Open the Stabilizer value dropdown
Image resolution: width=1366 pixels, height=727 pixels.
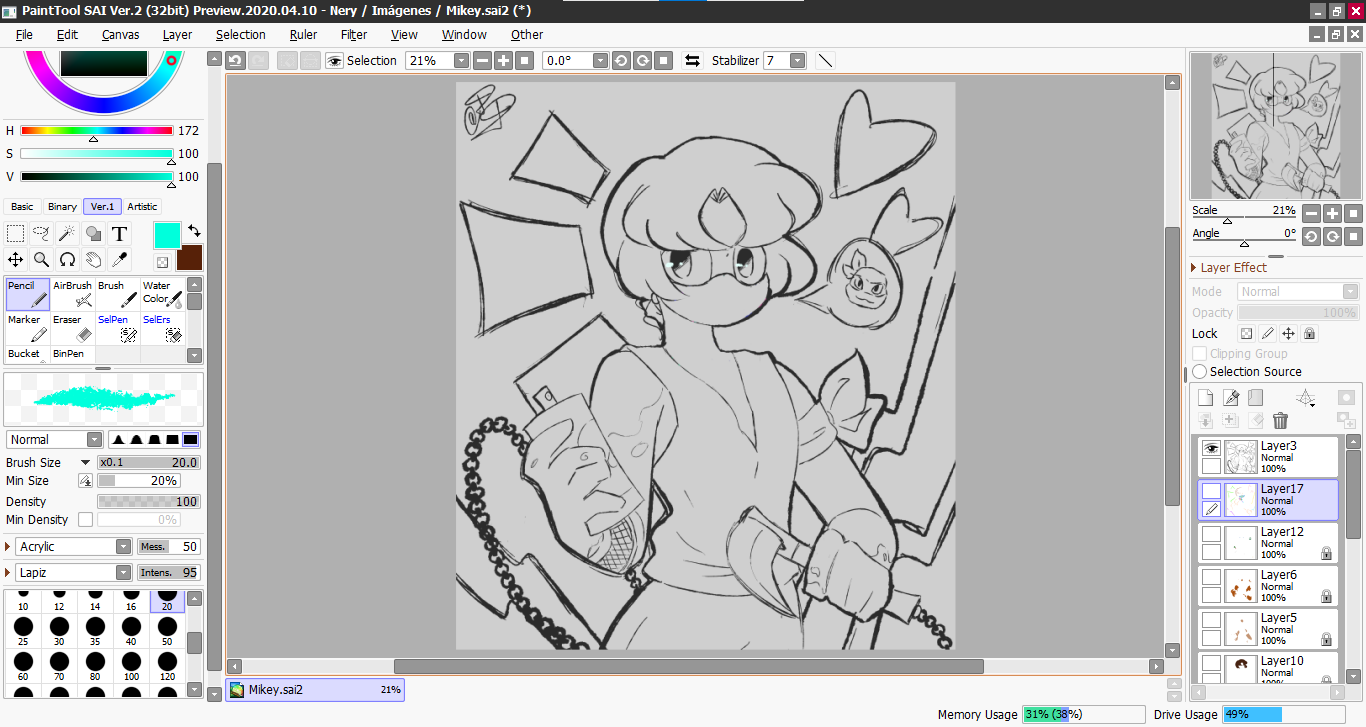click(x=797, y=61)
